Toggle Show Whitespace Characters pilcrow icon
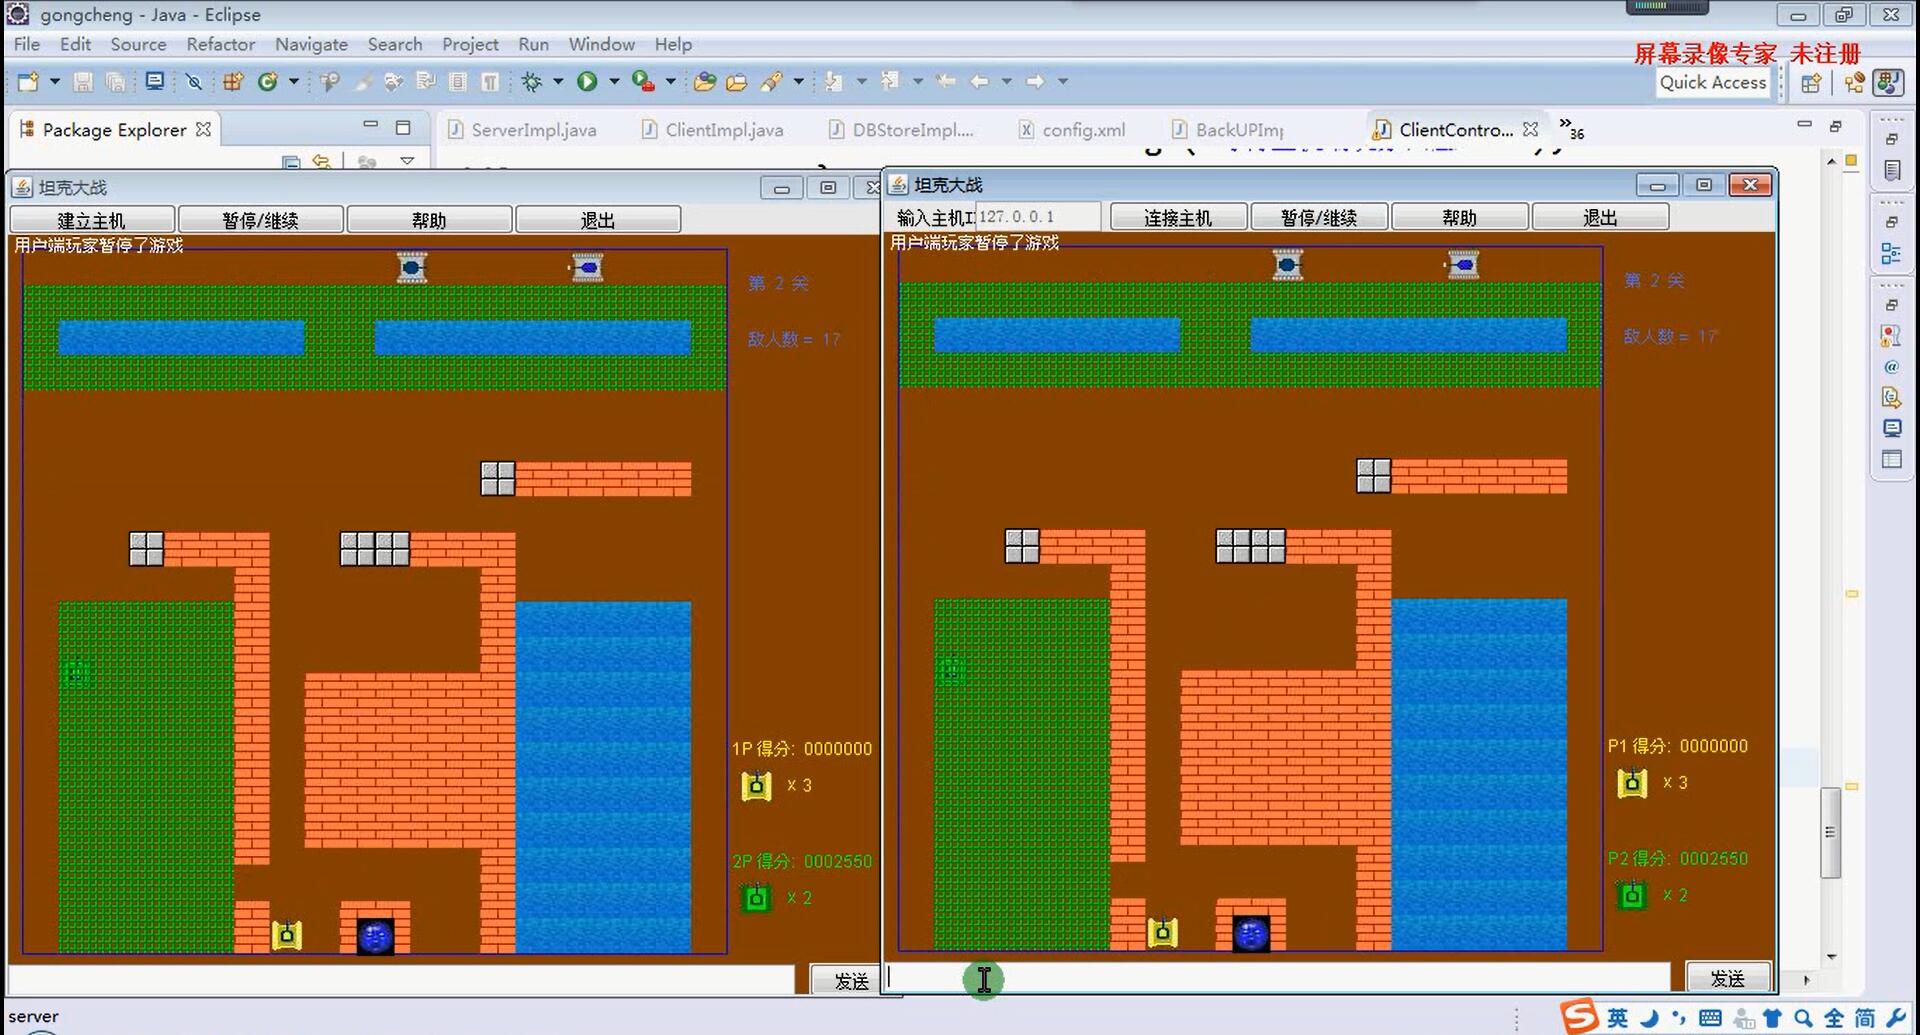 (490, 82)
